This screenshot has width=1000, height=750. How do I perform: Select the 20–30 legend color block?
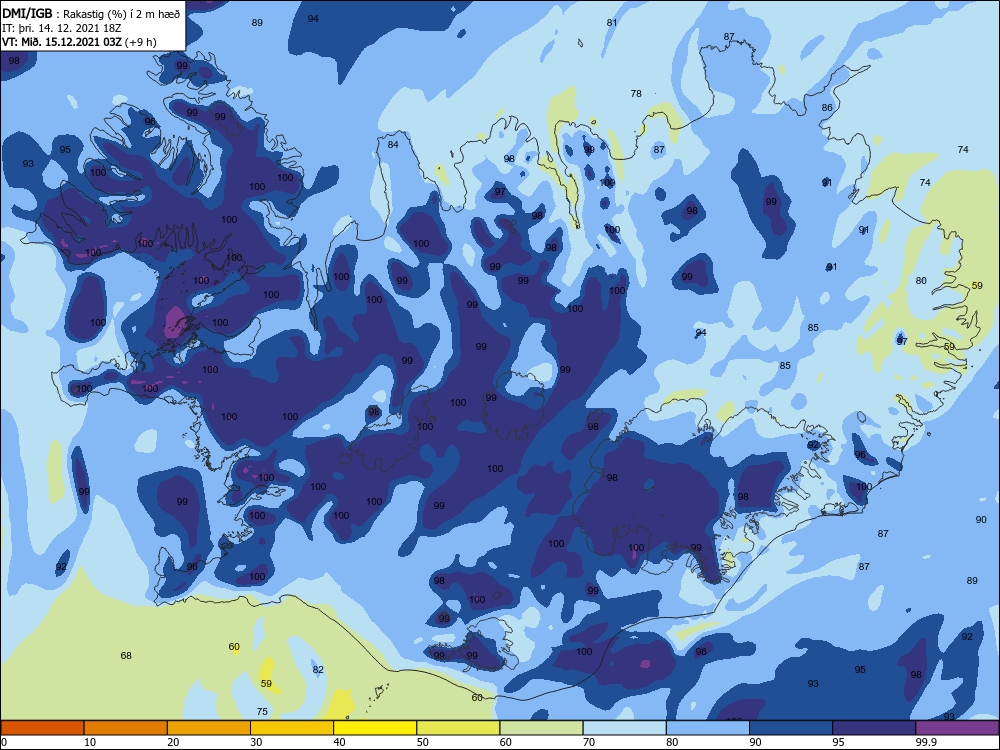pos(209,728)
